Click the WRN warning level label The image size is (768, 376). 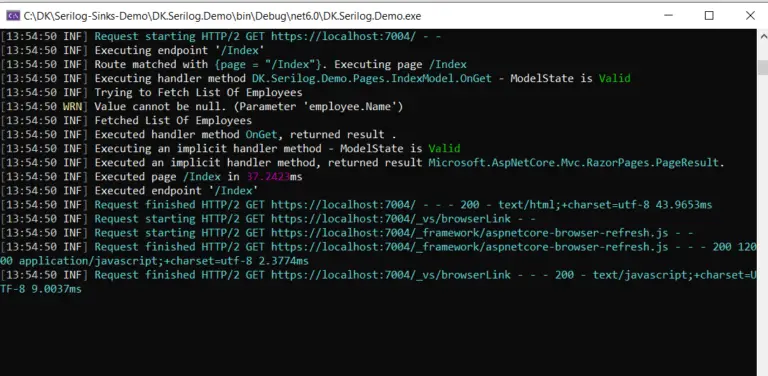(72, 107)
